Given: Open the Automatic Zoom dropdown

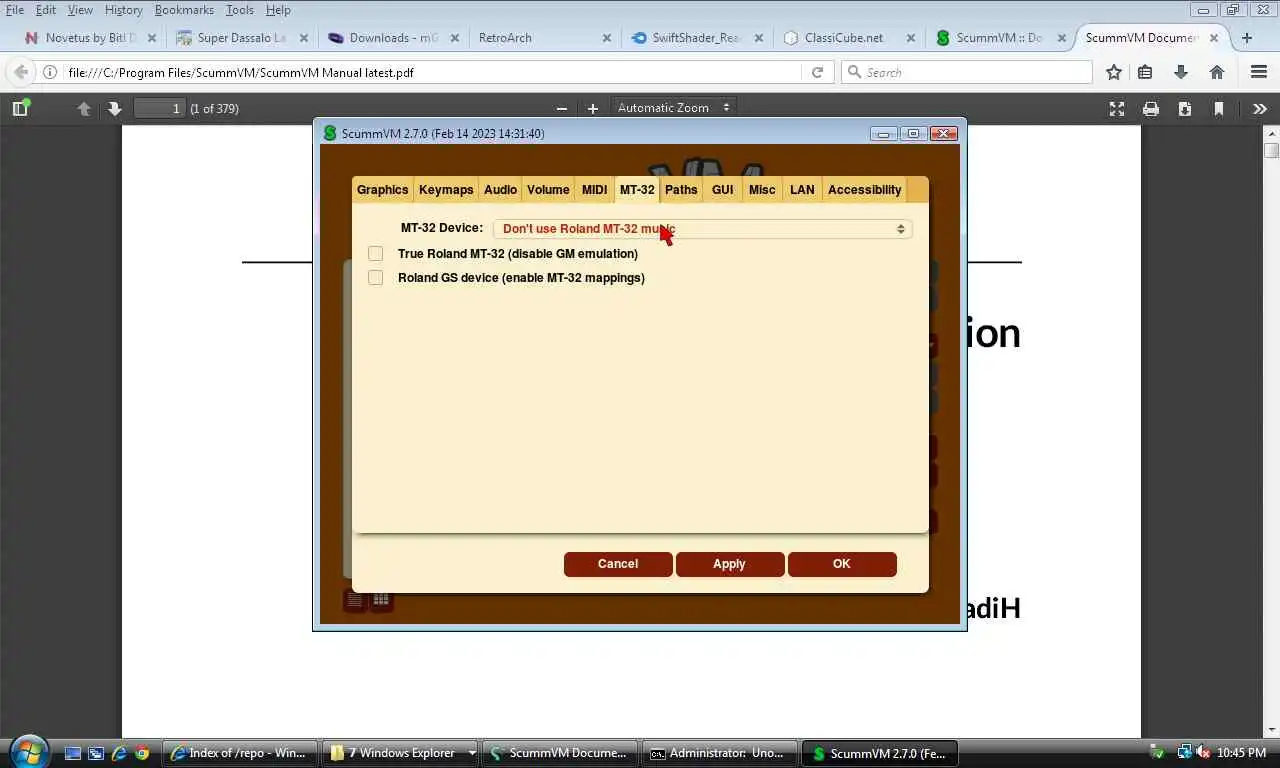Looking at the screenshot, I should pyautogui.click(x=673, y=108).
